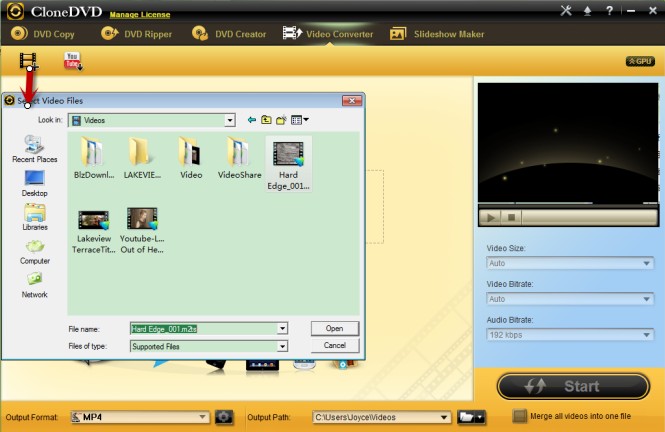Click the Manage License link
The width and height of the screenshot is (665, 432).
pos(140,14)
